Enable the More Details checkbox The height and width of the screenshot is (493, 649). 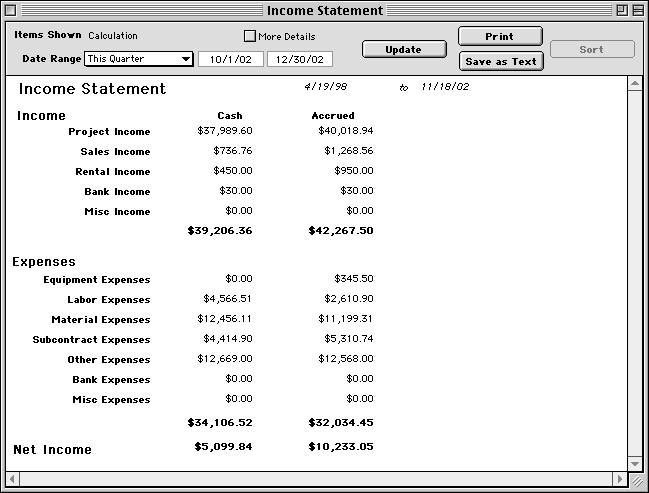[250, 36]
